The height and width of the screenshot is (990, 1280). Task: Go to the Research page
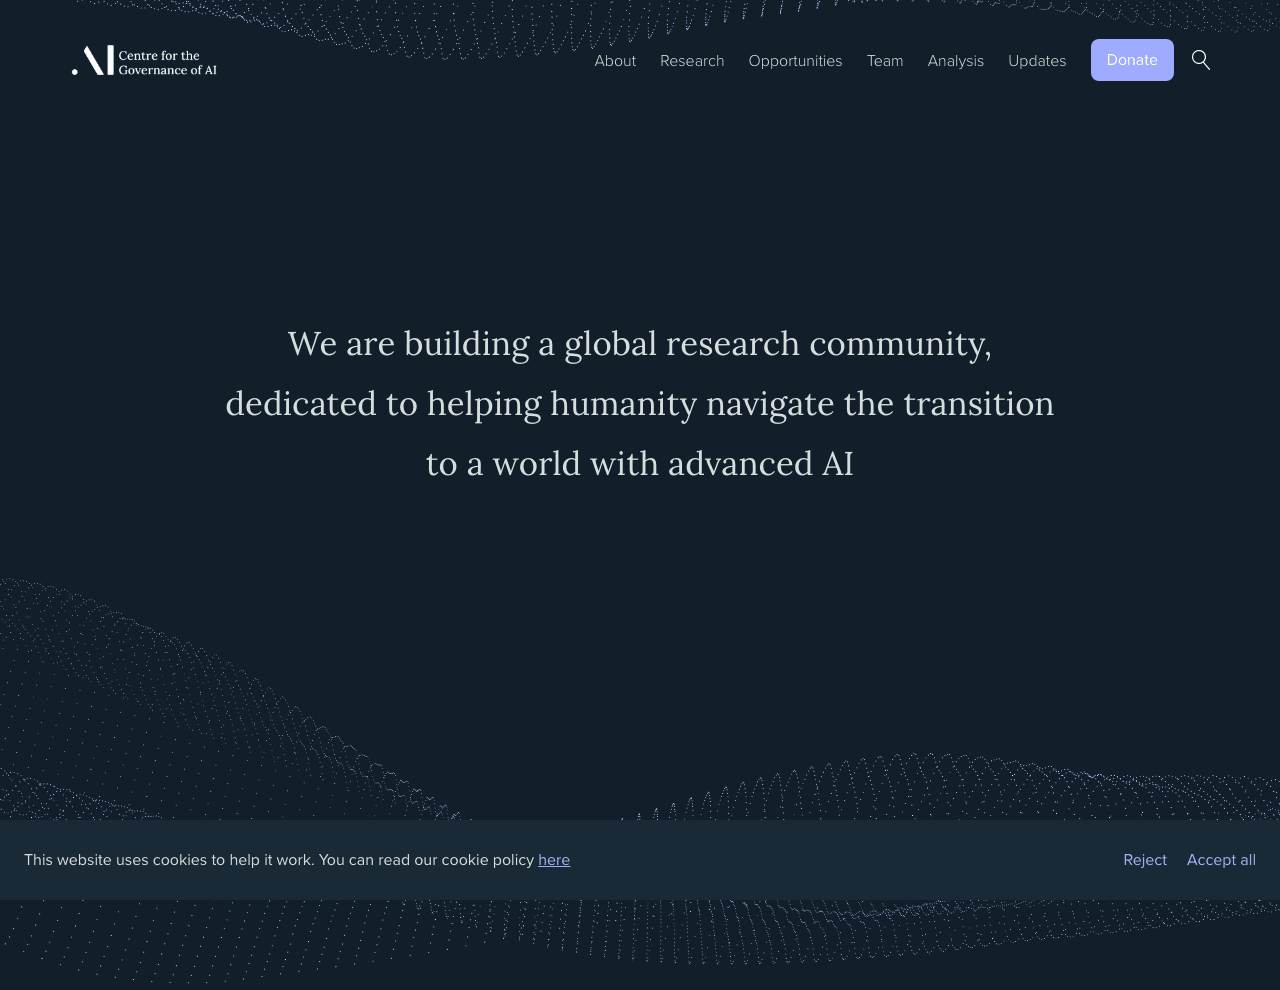692,61
